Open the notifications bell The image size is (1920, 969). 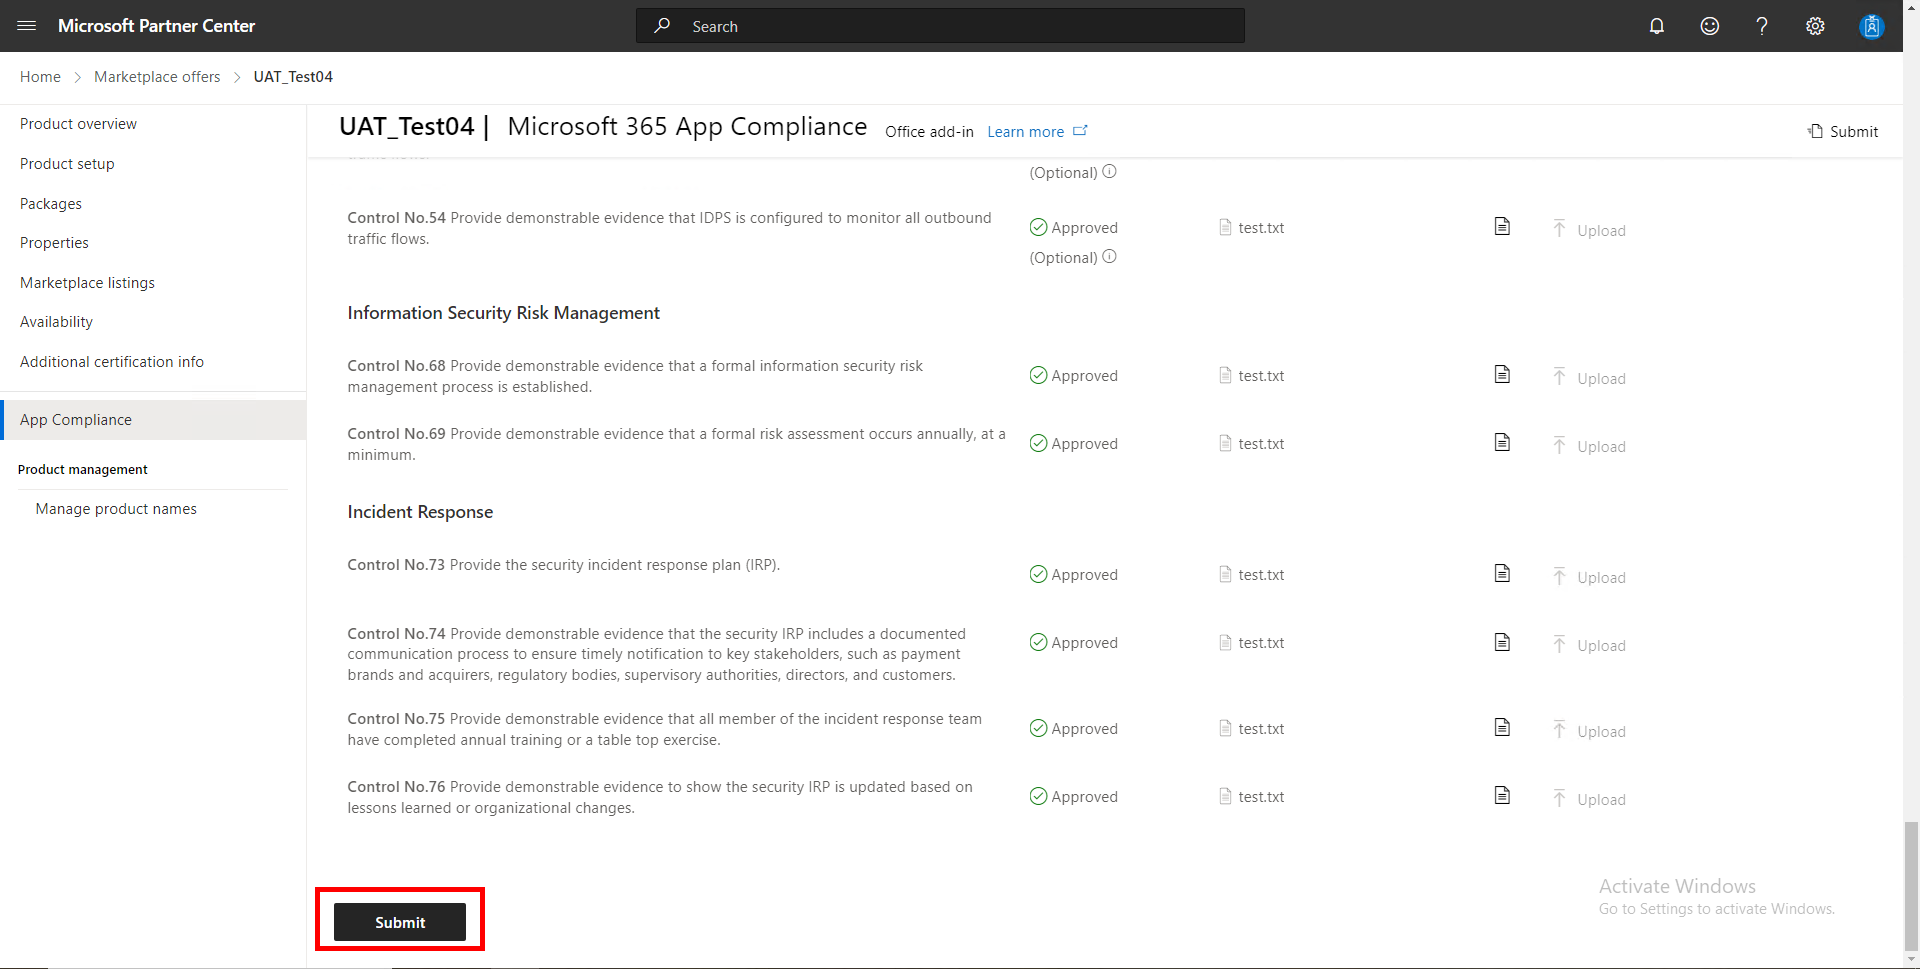click(1657, 26)
